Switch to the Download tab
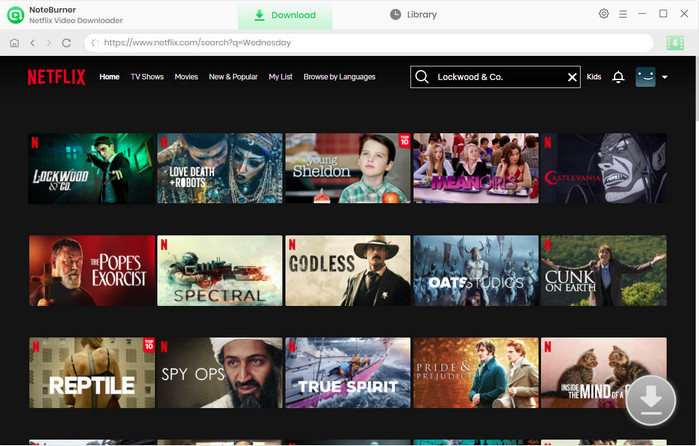 click(285, 15)
